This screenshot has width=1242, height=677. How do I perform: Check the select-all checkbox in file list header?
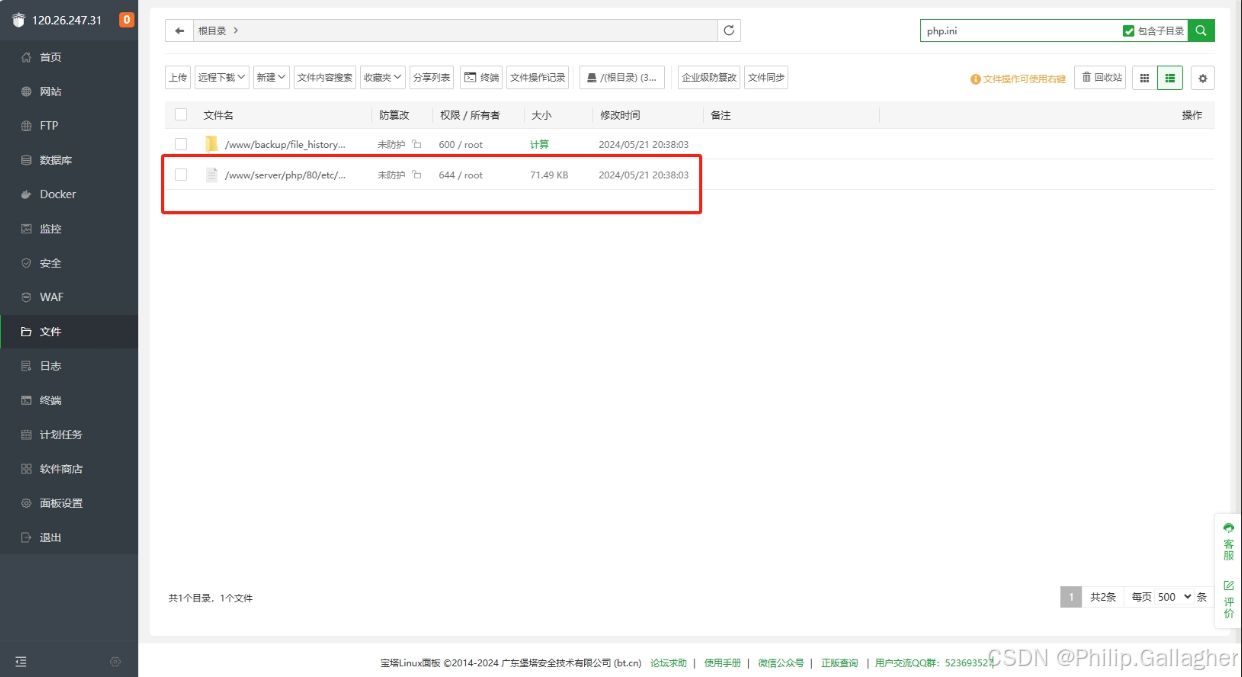click(180, 114)
